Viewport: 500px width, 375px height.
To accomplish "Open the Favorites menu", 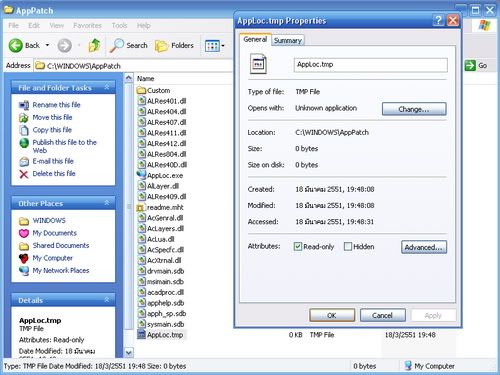I will 87,26.
